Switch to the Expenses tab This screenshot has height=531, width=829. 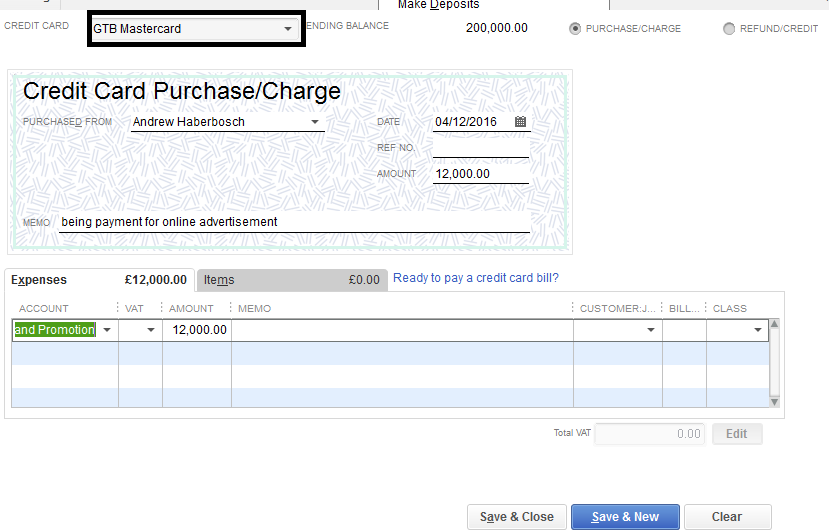(40, 280)
